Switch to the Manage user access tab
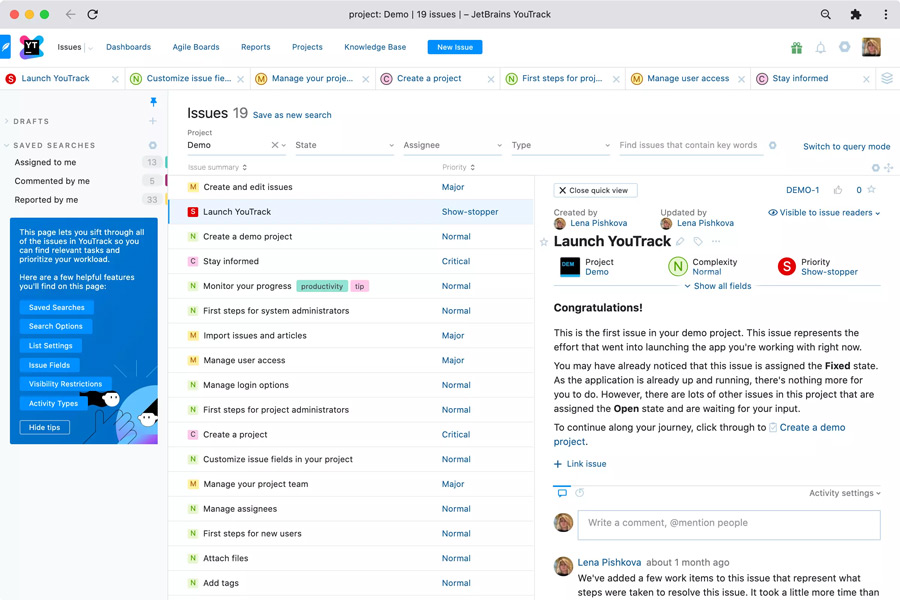The image size is (900, 600). (688, 79)
